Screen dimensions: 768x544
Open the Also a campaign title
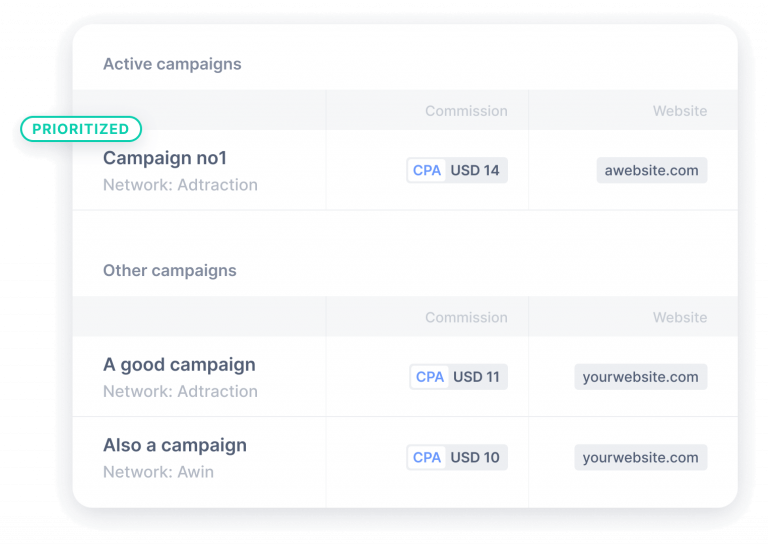tap(175, 445)
